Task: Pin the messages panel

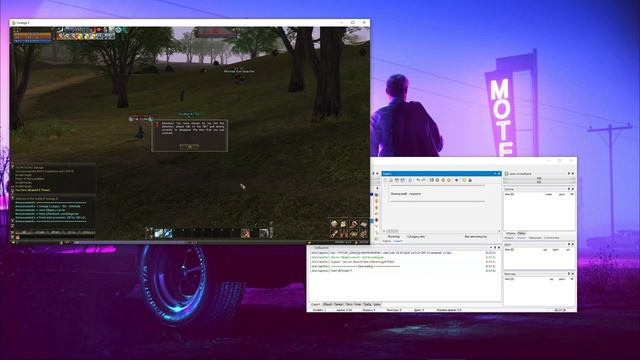Action: (x=495, y=247)
